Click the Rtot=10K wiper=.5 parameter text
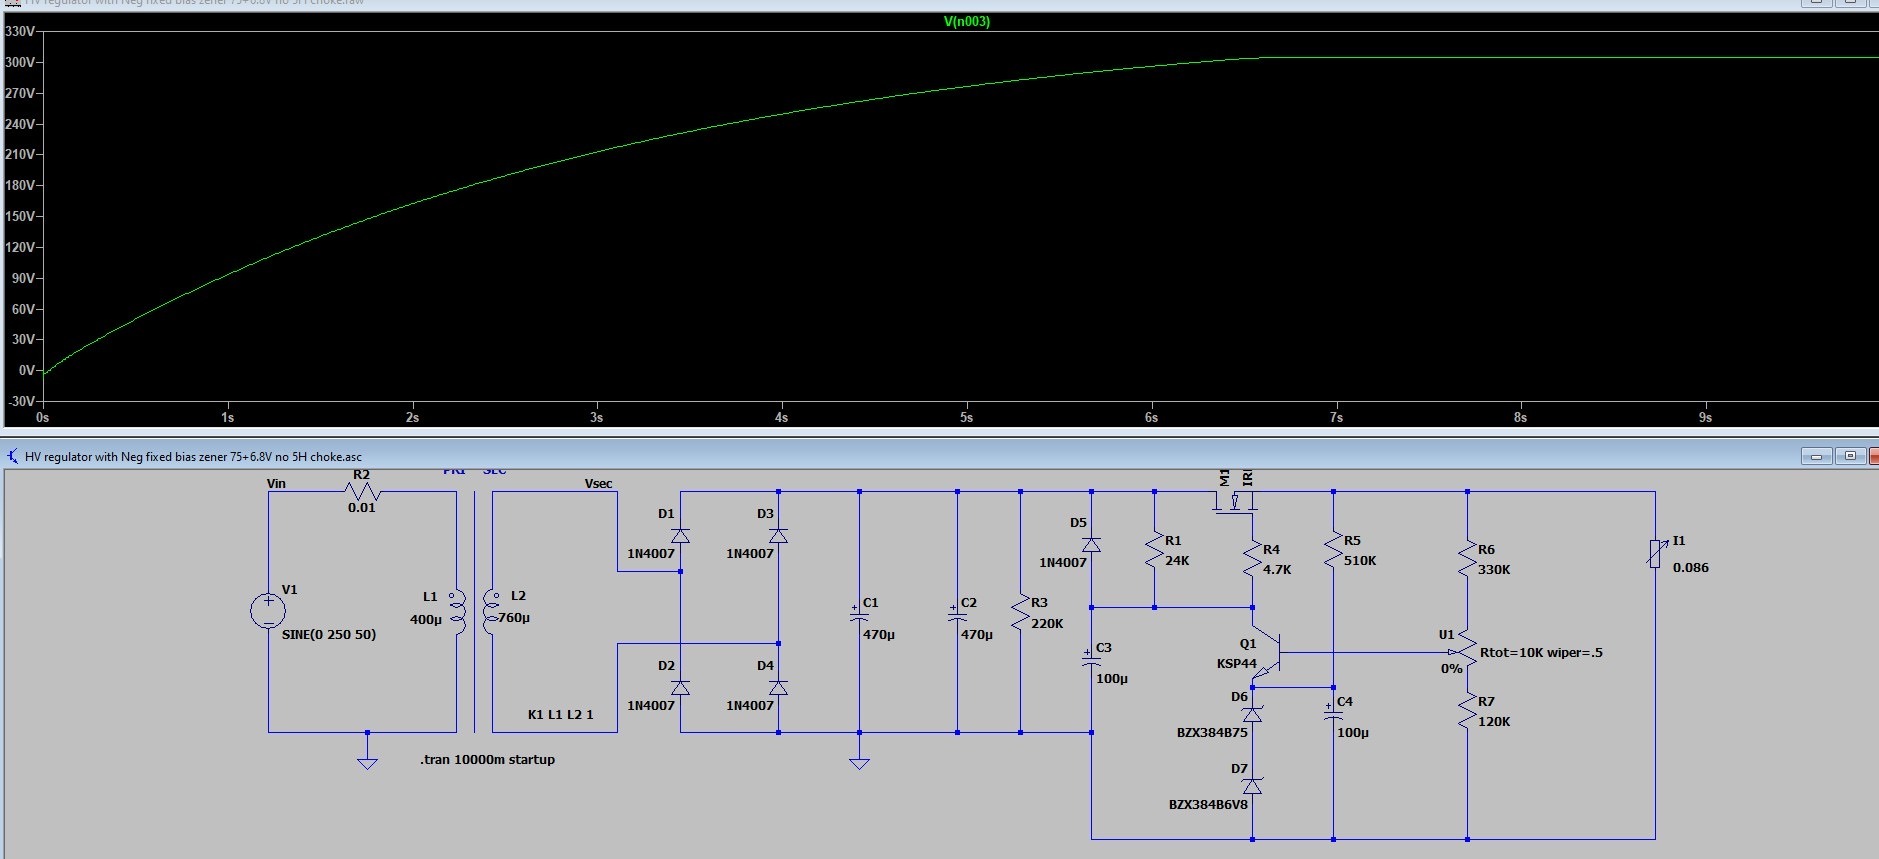 (x=1541, y=653)
